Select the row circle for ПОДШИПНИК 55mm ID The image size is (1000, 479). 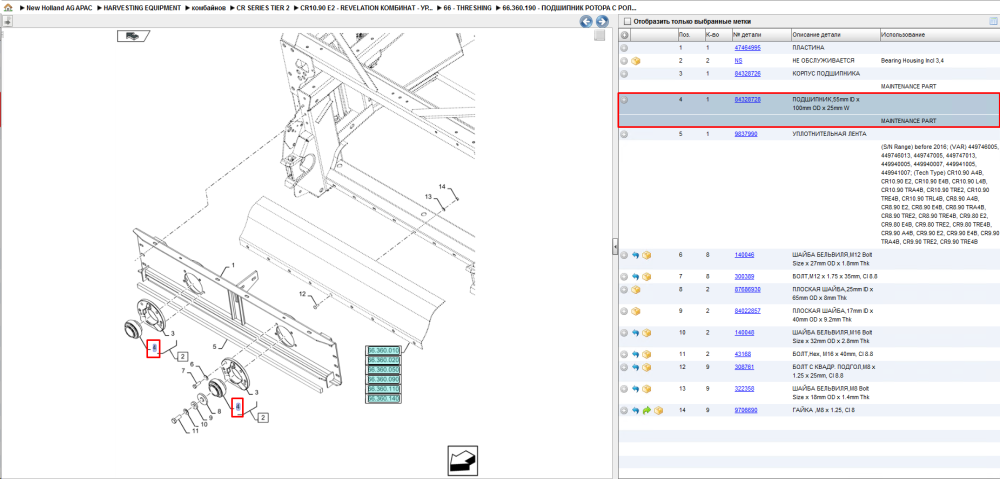click(x=624, y=100)
